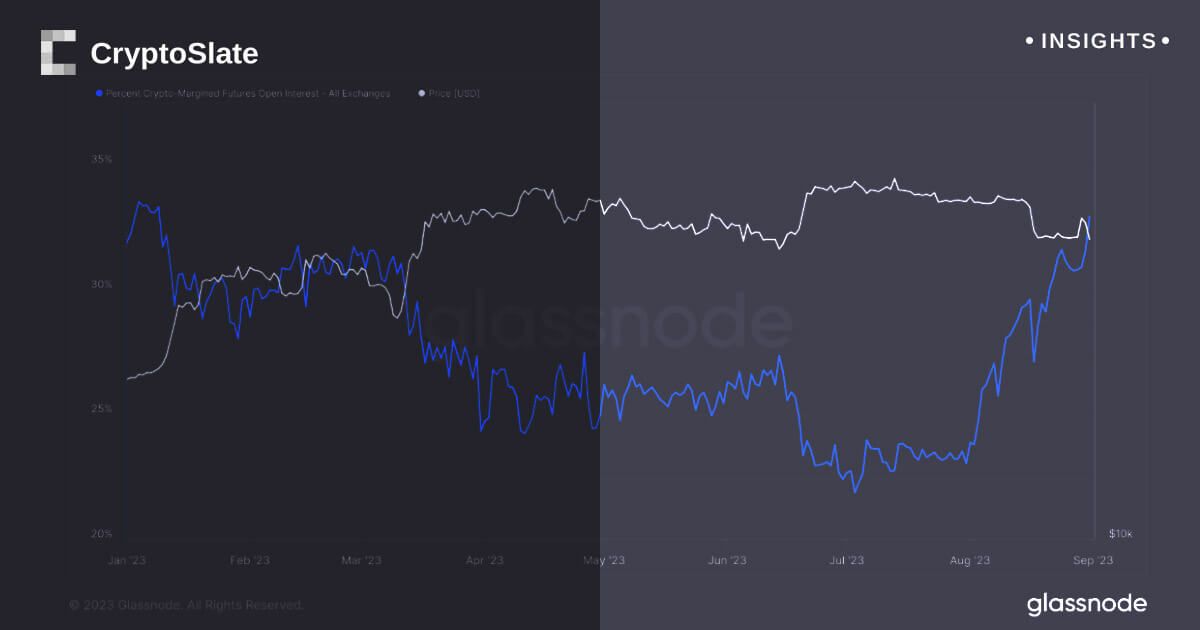Click the 30% y-axis label
The width and height of the screenshot is (1200, 630).
click(101, 284)
